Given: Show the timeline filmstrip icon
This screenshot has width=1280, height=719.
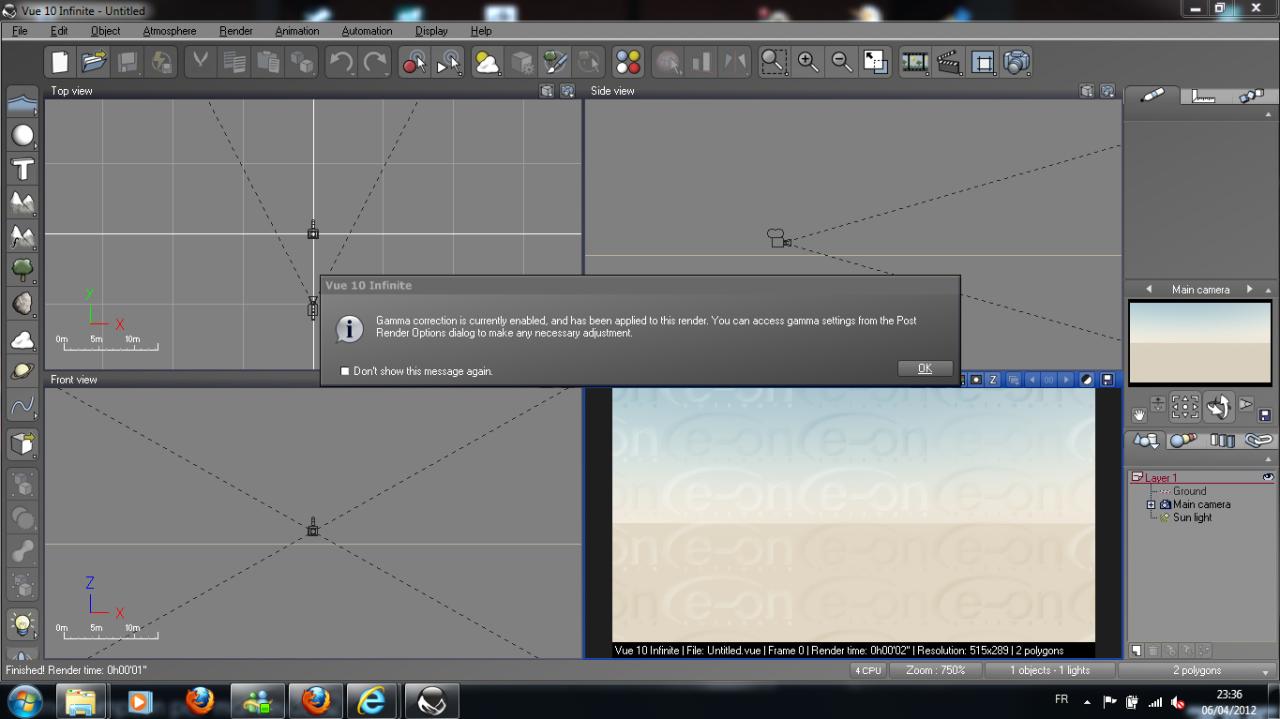Looking at the screenshot, I should tap(915, 62).
